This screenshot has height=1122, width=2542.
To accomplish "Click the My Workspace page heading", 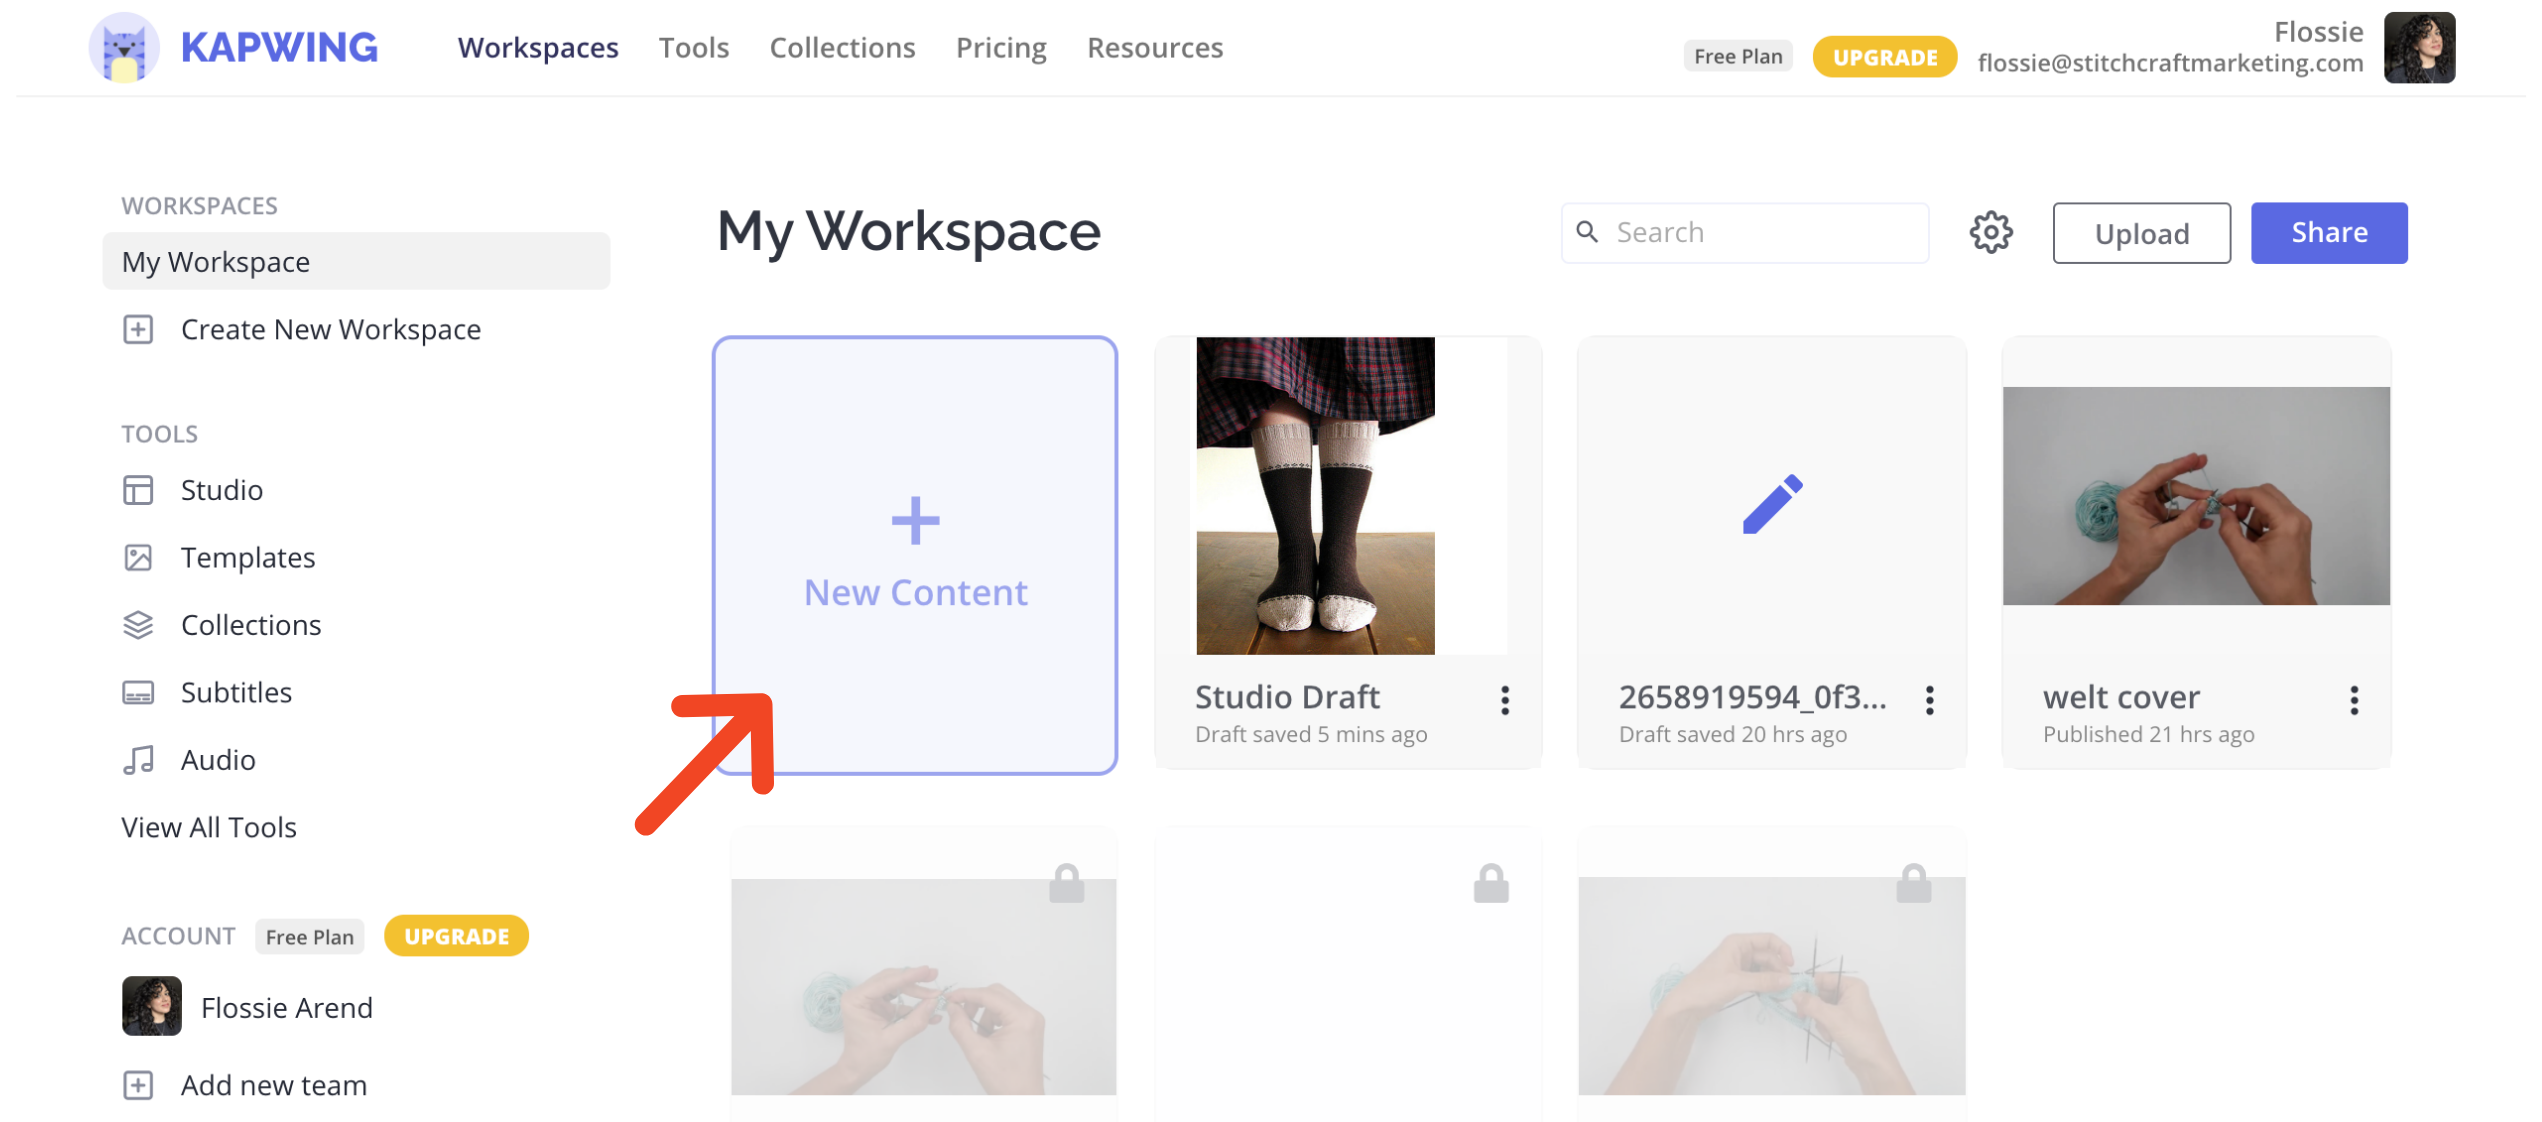I will click(x=909, y=231).
